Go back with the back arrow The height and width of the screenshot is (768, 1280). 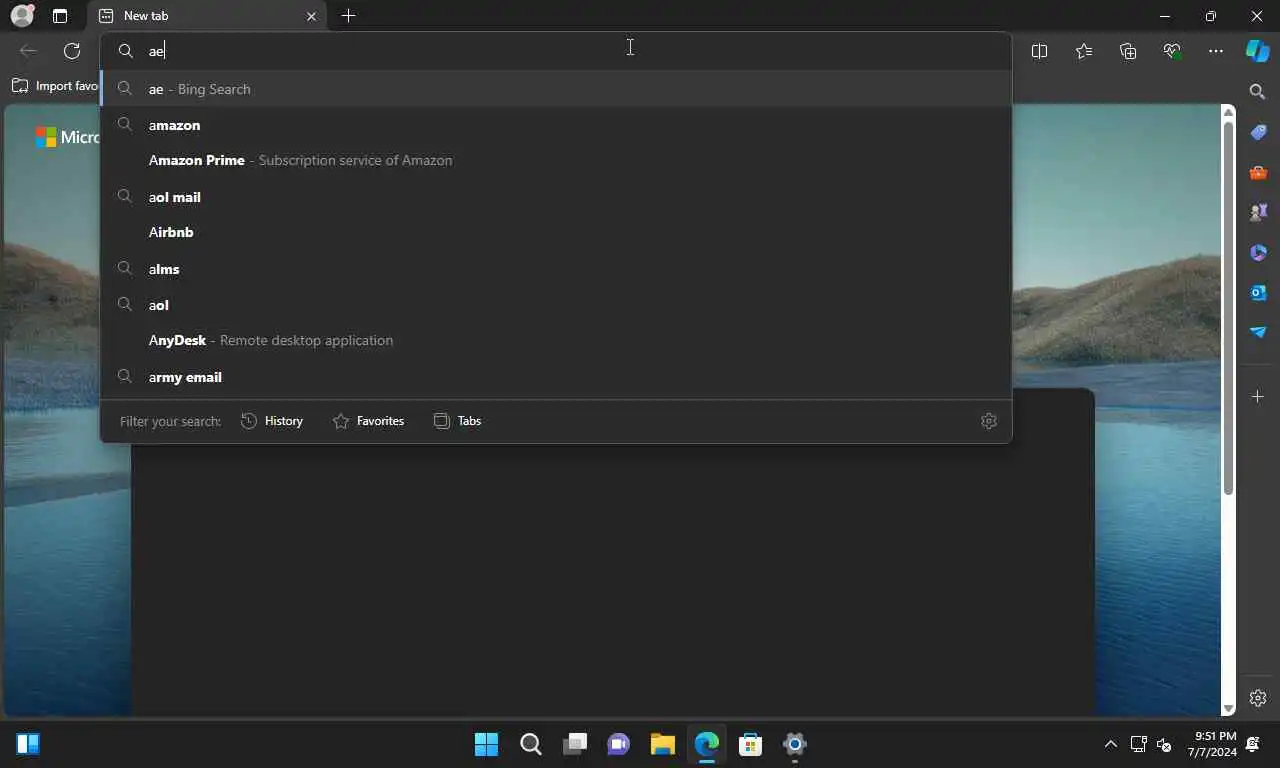click(x=28, y=51)
